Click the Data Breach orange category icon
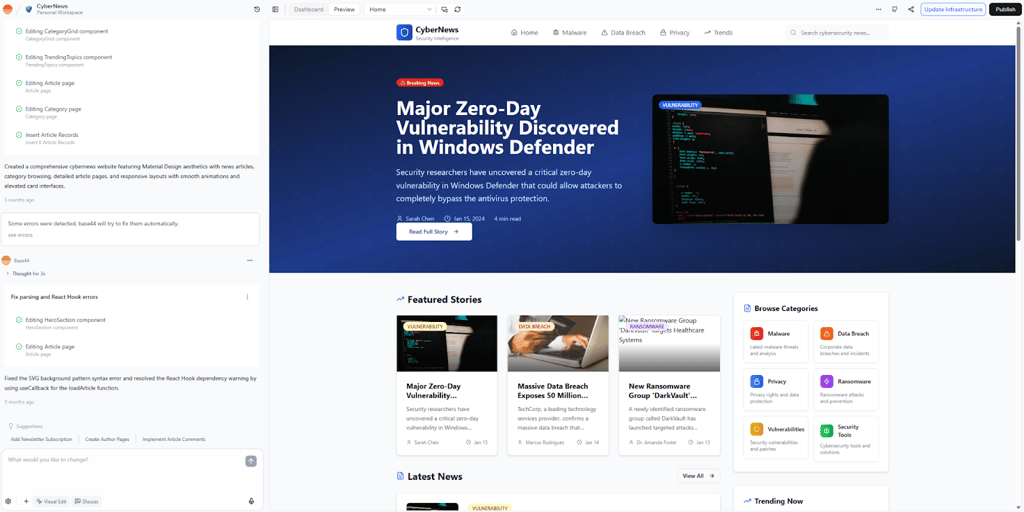This screenshot has height=512, width=1024. (826, 334)
